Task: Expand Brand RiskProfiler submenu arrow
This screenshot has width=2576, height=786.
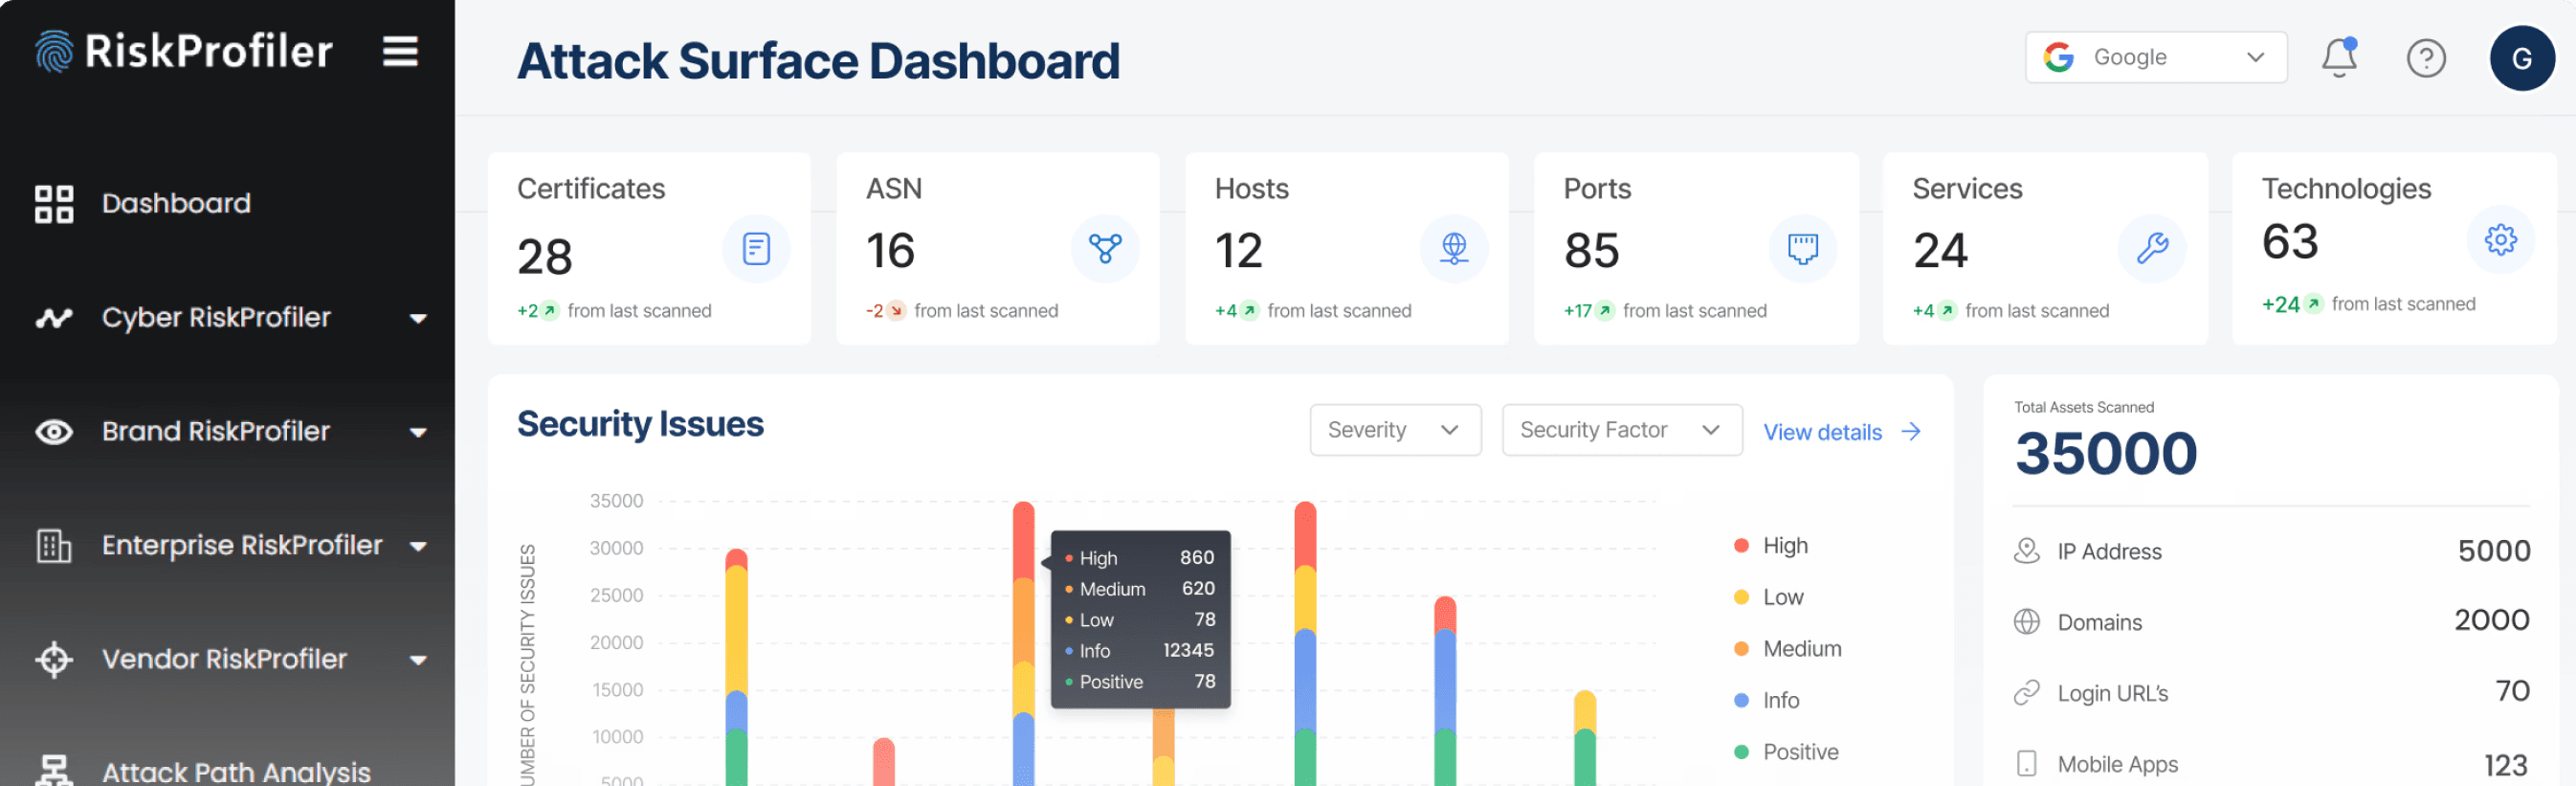Action: click(x=419, y=433)
